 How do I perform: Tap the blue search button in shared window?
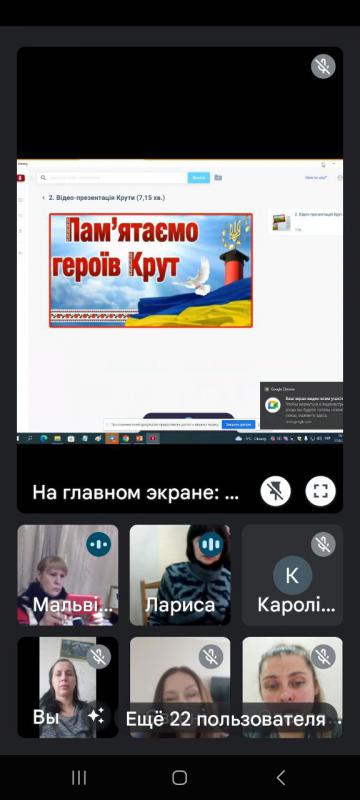199,178
